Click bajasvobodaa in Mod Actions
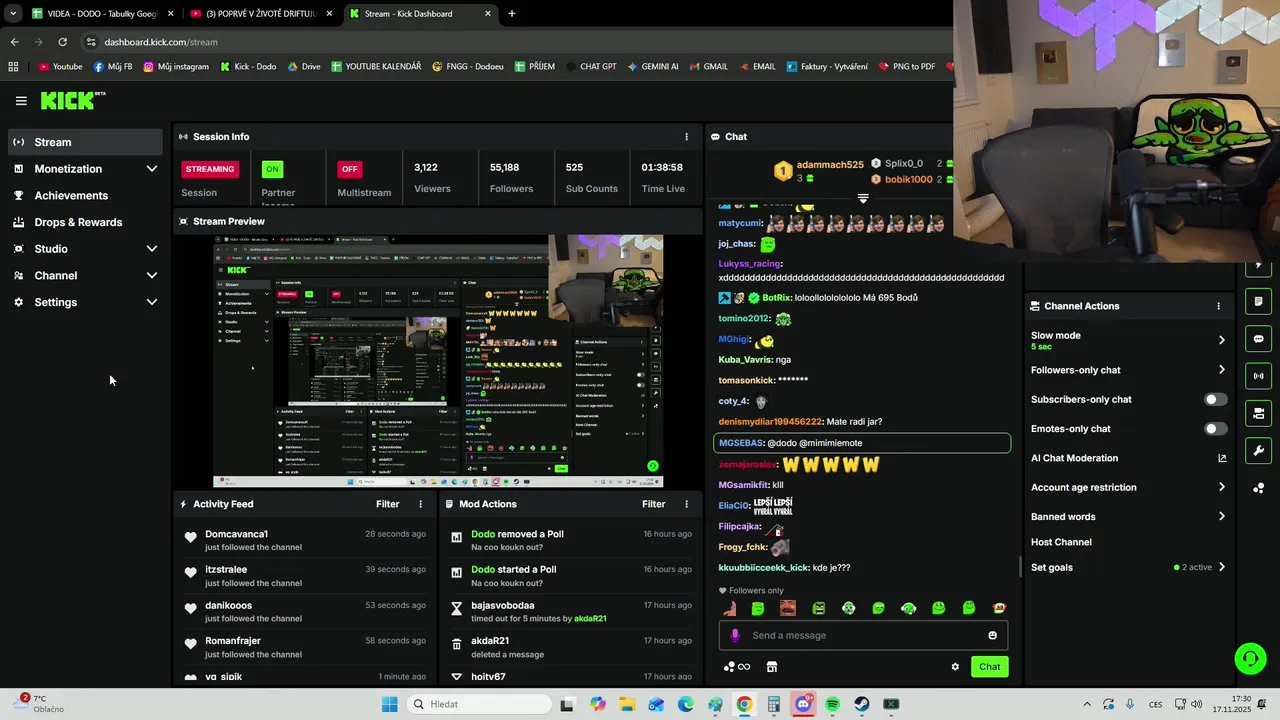1280x720 pixels. (503, 606)
